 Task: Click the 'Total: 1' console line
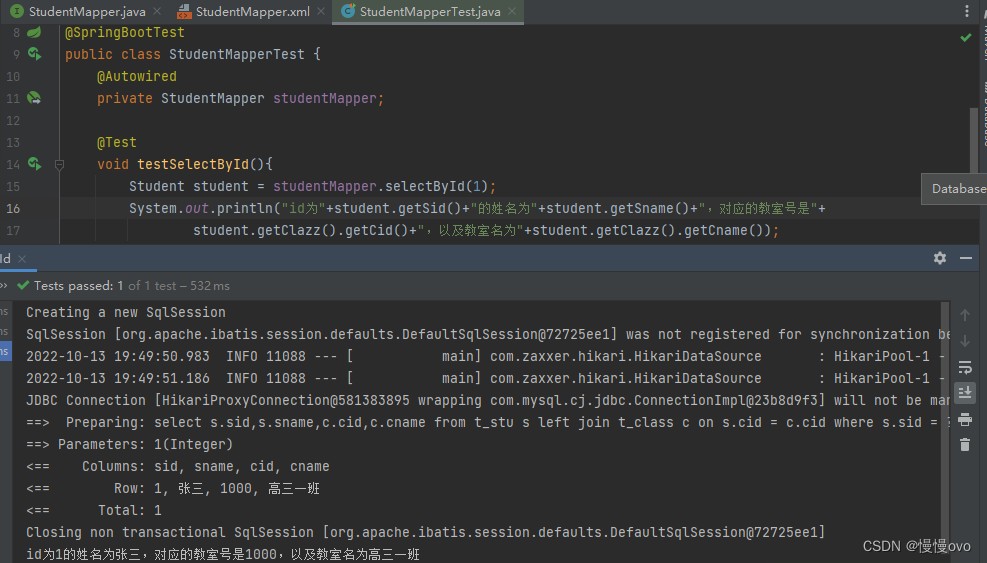click(93, 511)
